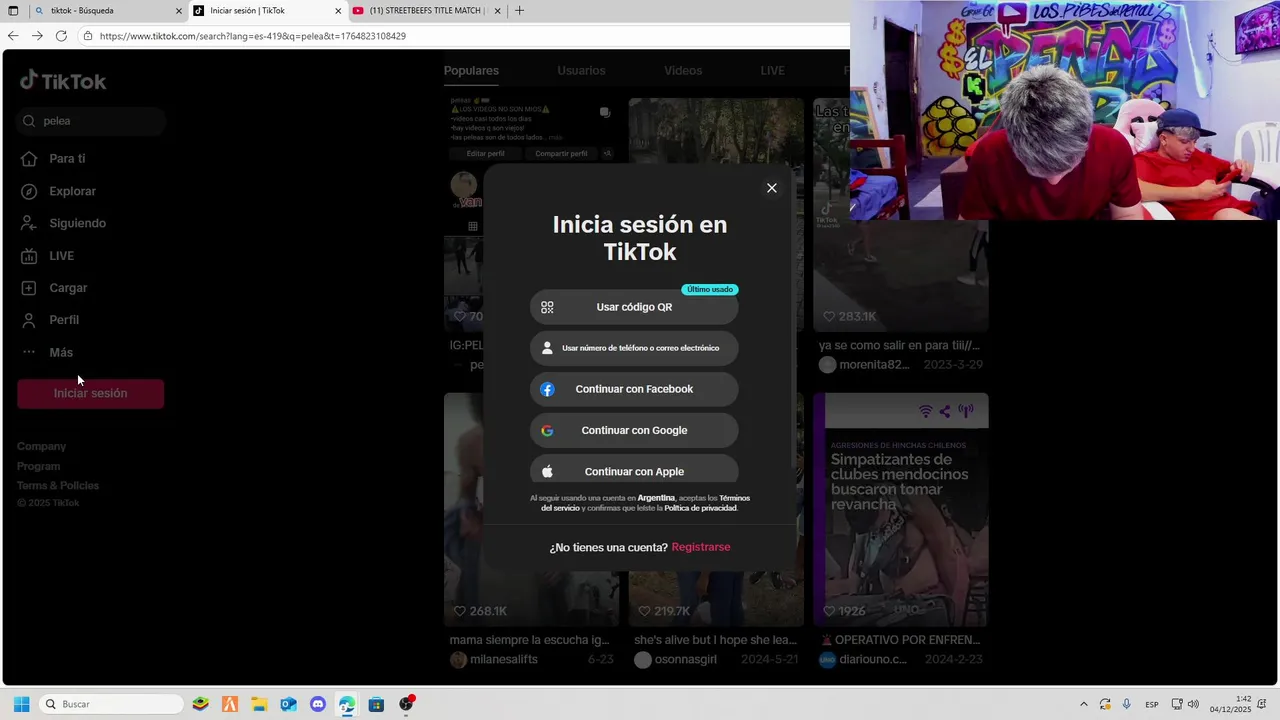Expand Program footer section
This screenshot has height=720, width=1280.
tap(38, 466)
